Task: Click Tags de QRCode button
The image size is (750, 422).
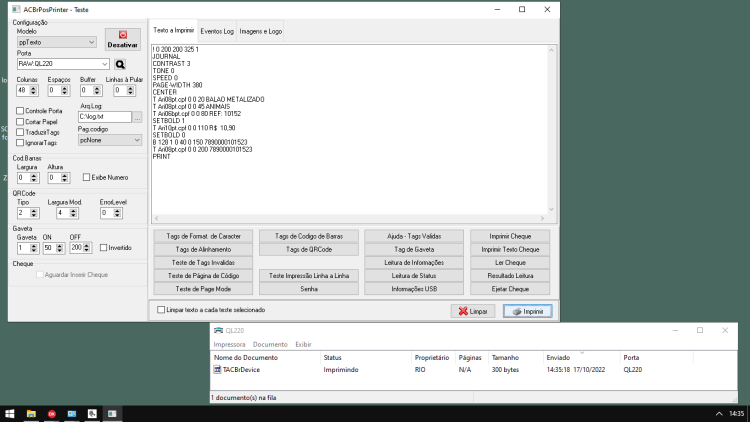Action: pyautogui.click(x=309, y=249)
